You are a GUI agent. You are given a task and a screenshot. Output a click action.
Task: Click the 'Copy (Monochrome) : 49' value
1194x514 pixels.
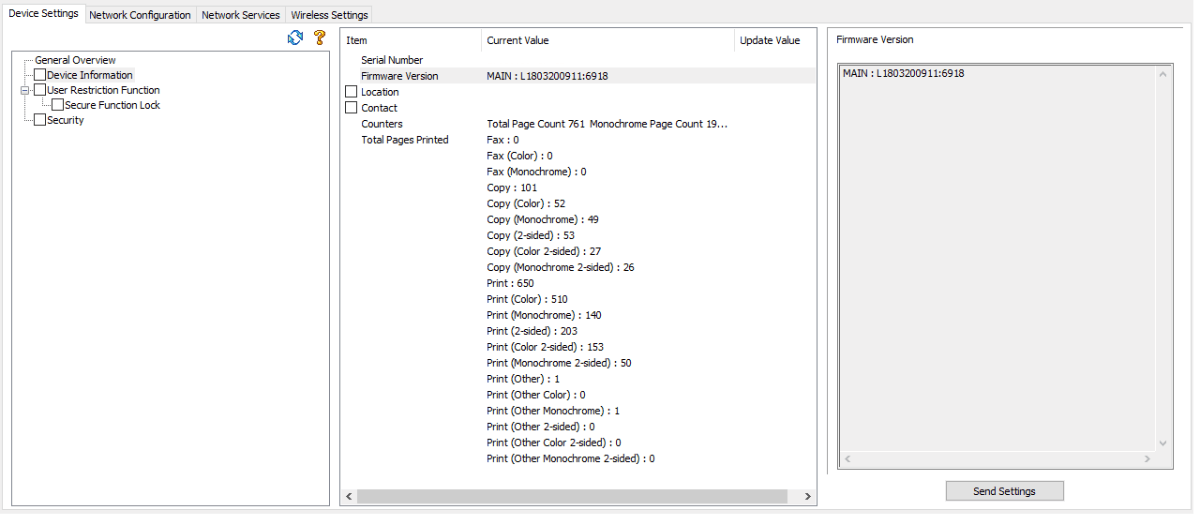543,219
